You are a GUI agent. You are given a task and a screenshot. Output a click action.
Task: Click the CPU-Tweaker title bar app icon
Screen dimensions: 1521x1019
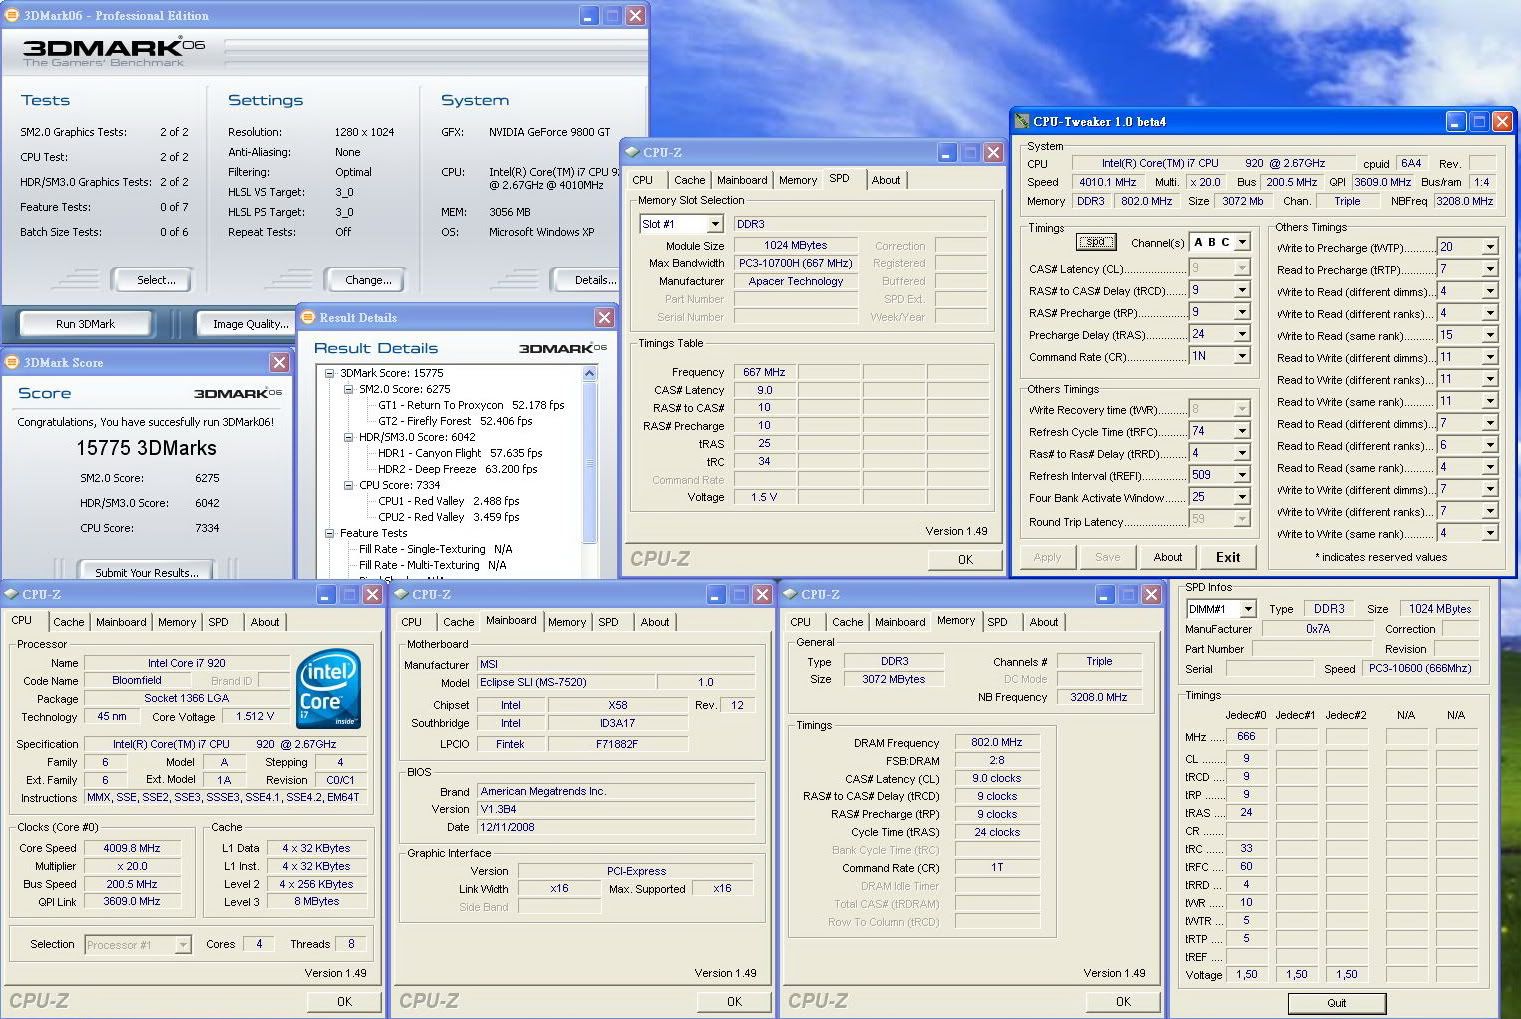(x=1022, y=121)
